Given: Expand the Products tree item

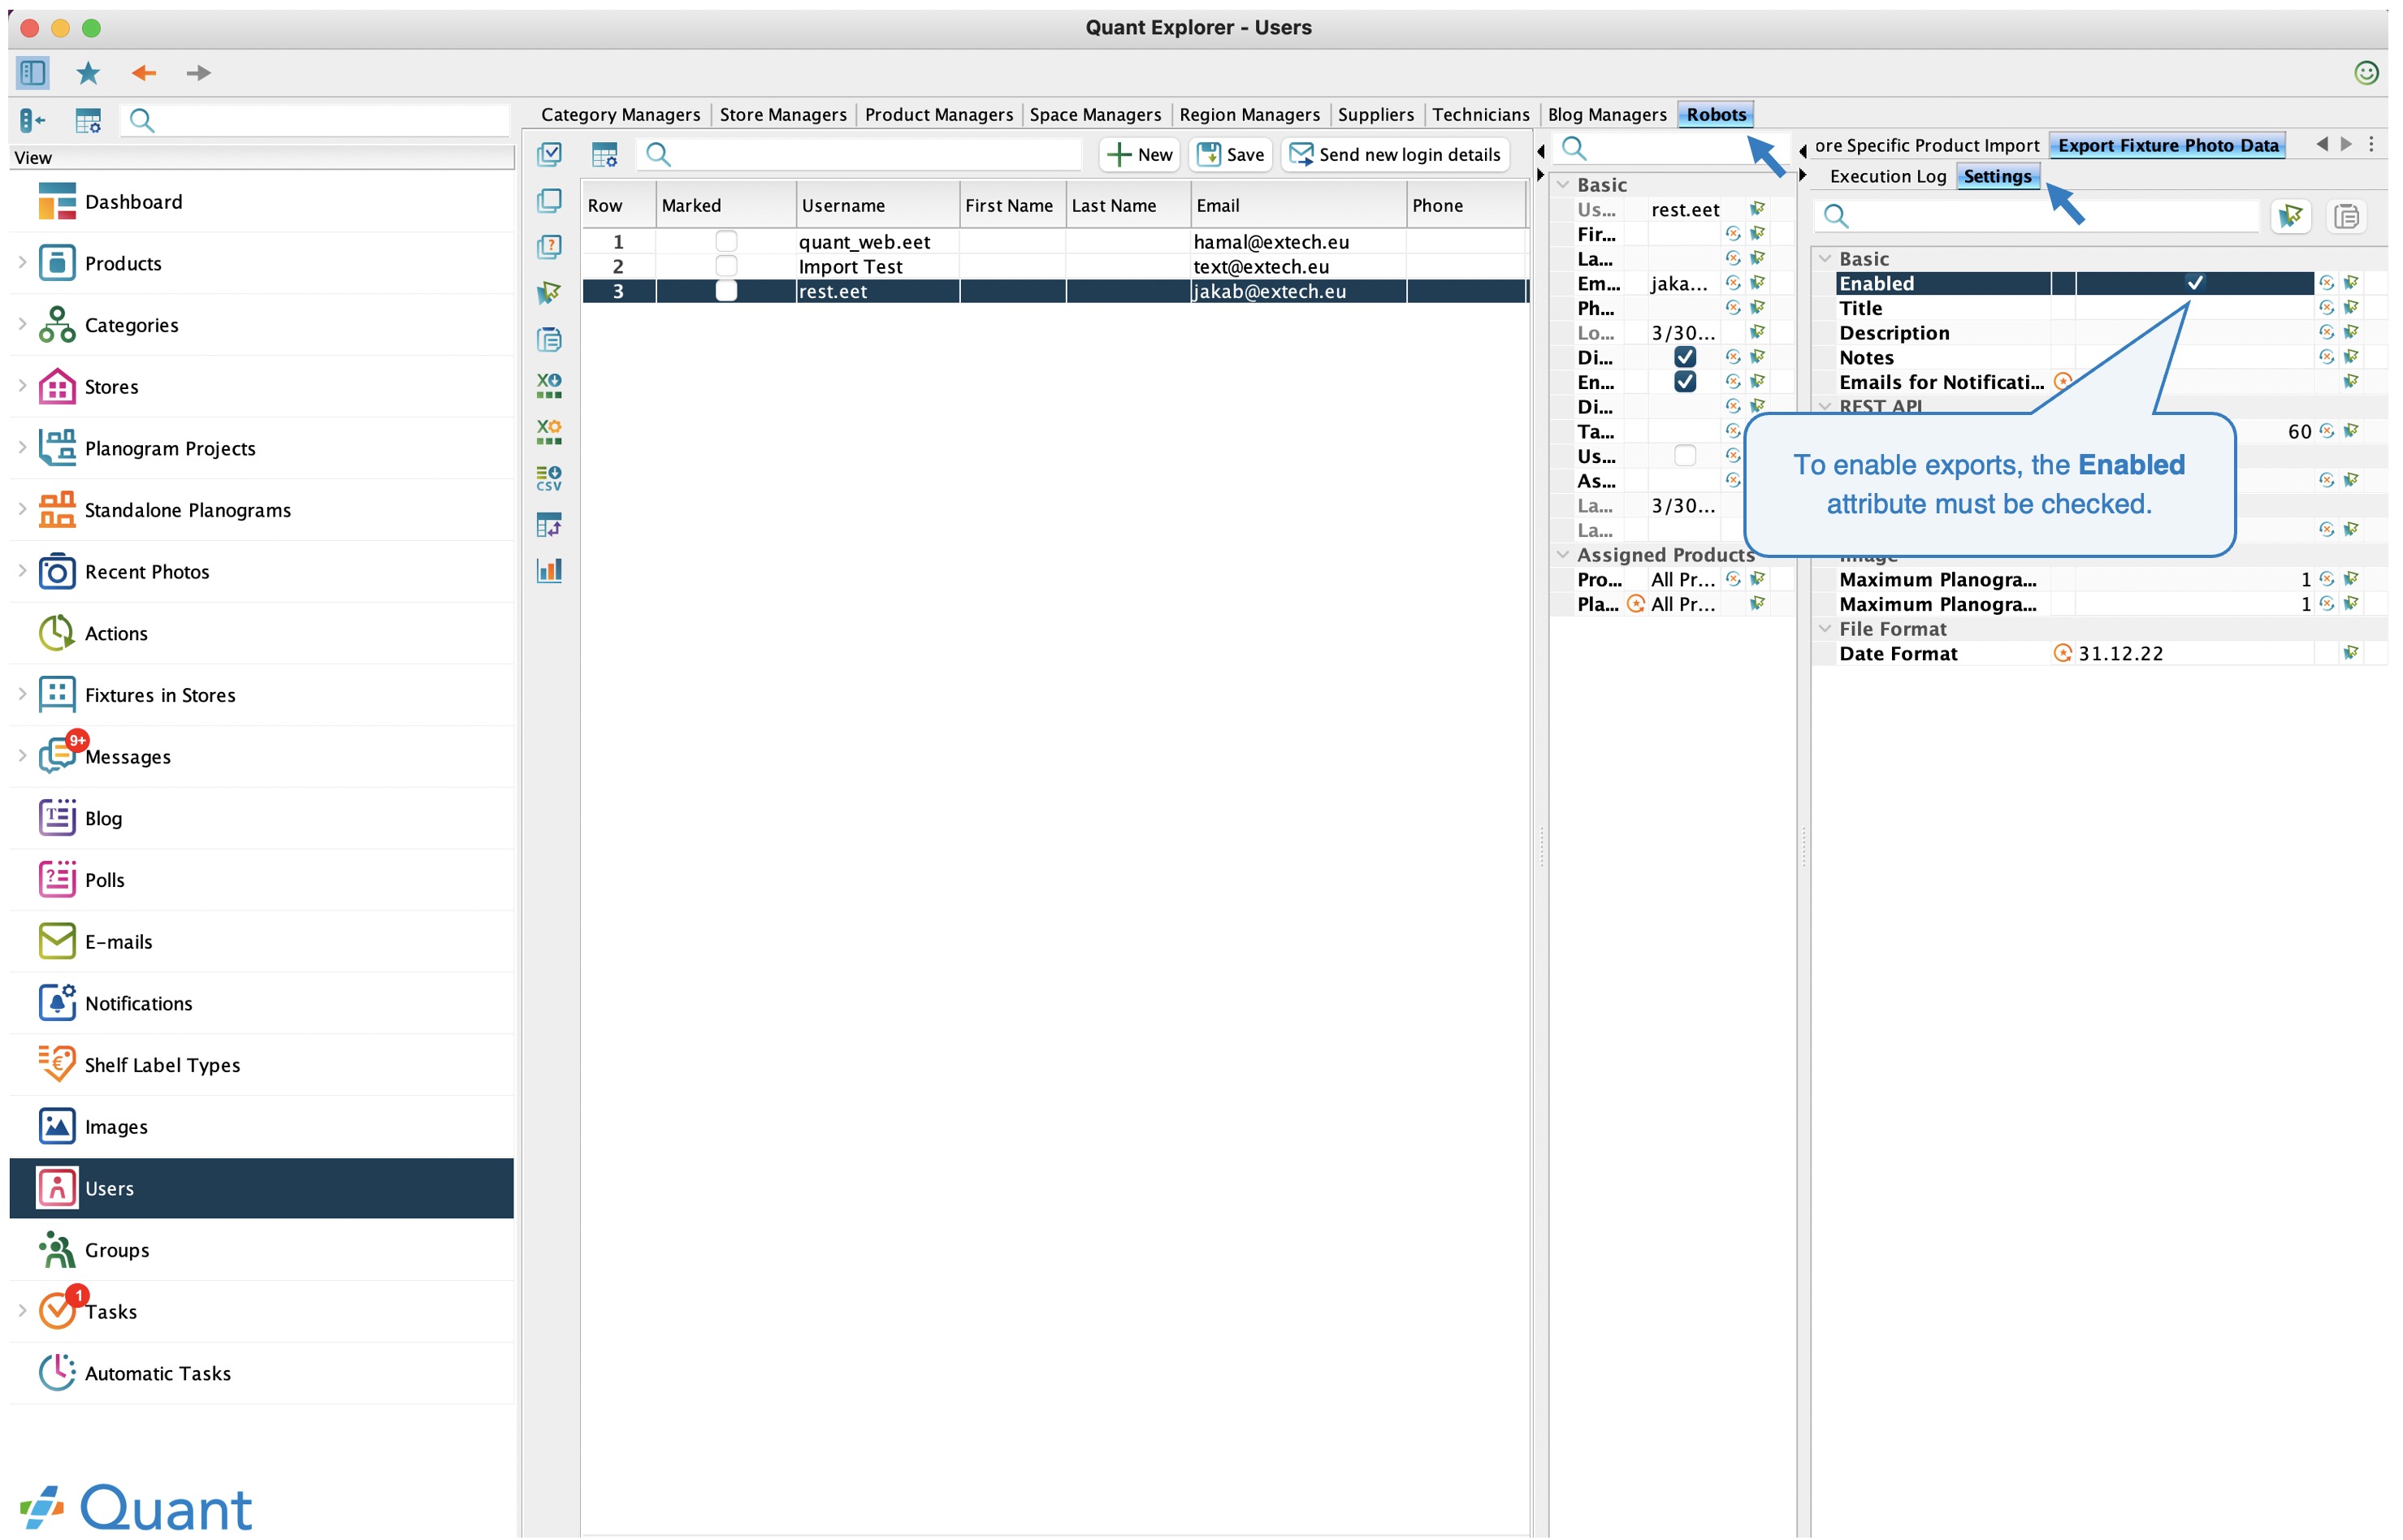Looking at the screenshot, I should (22, 263).
